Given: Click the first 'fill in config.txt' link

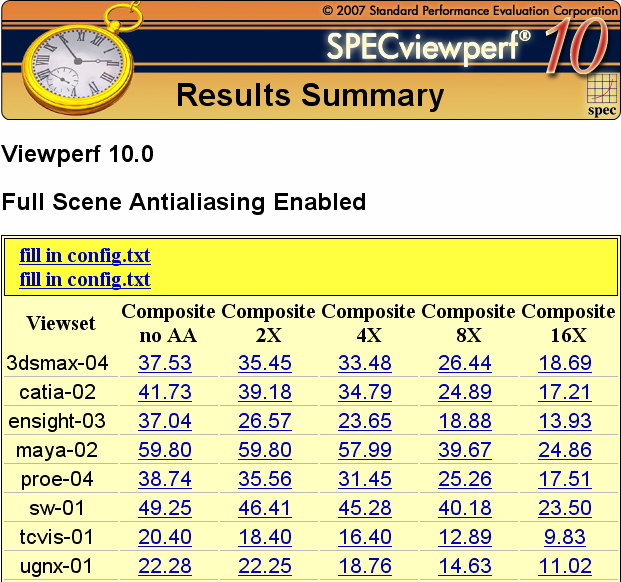Looking at the screenshot, I should point(85,256).
